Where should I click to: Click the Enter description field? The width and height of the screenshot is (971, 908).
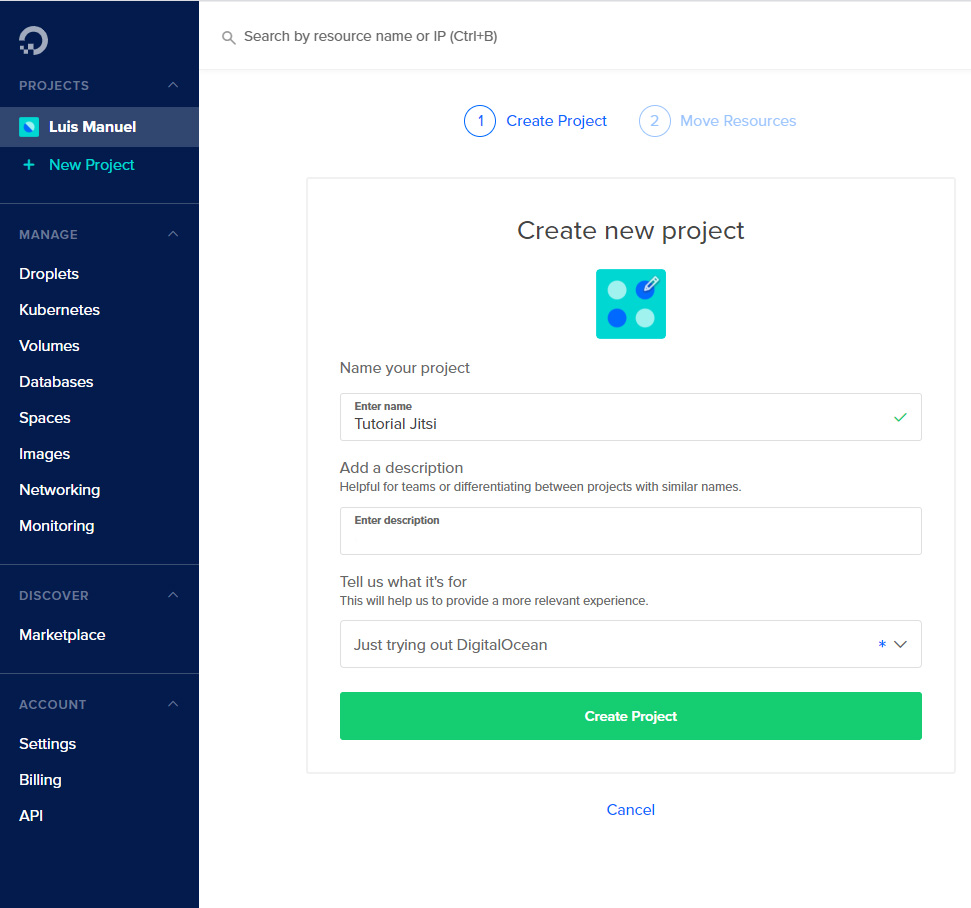point(630,531)
